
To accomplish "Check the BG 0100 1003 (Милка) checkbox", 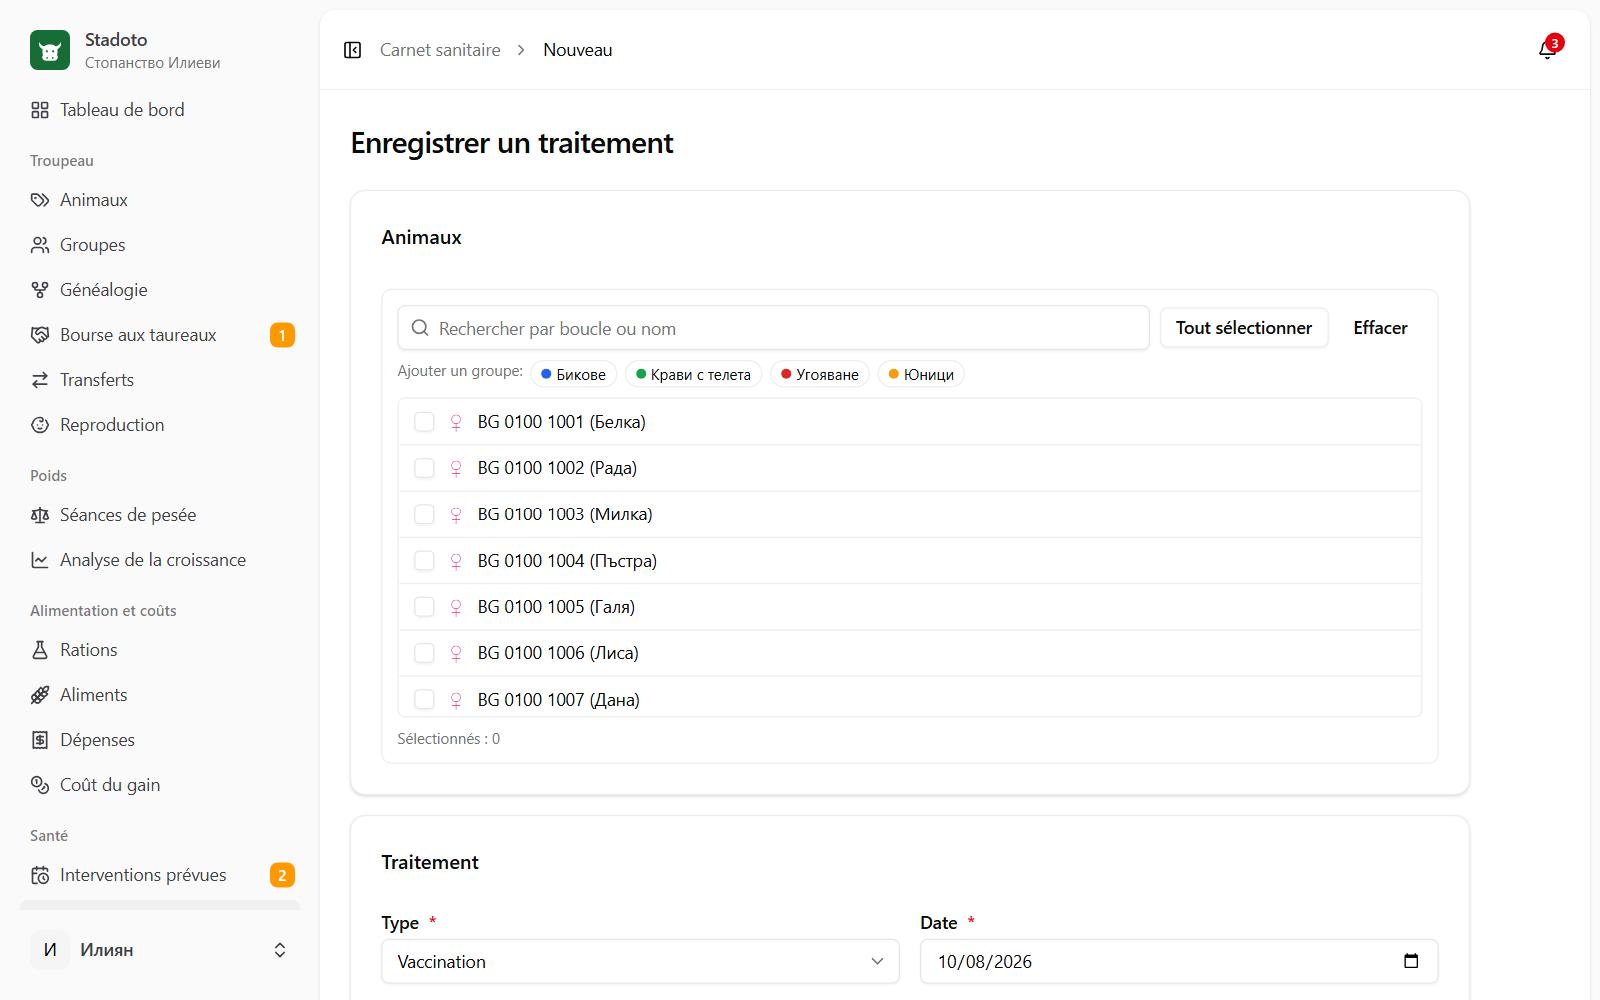I will coord(424,514).
